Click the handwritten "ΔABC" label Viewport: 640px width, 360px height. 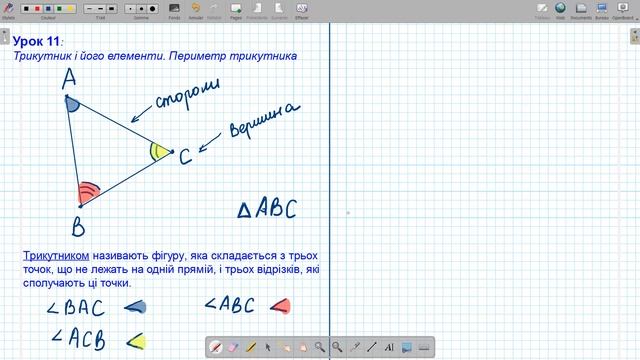(x=267, y=208)
